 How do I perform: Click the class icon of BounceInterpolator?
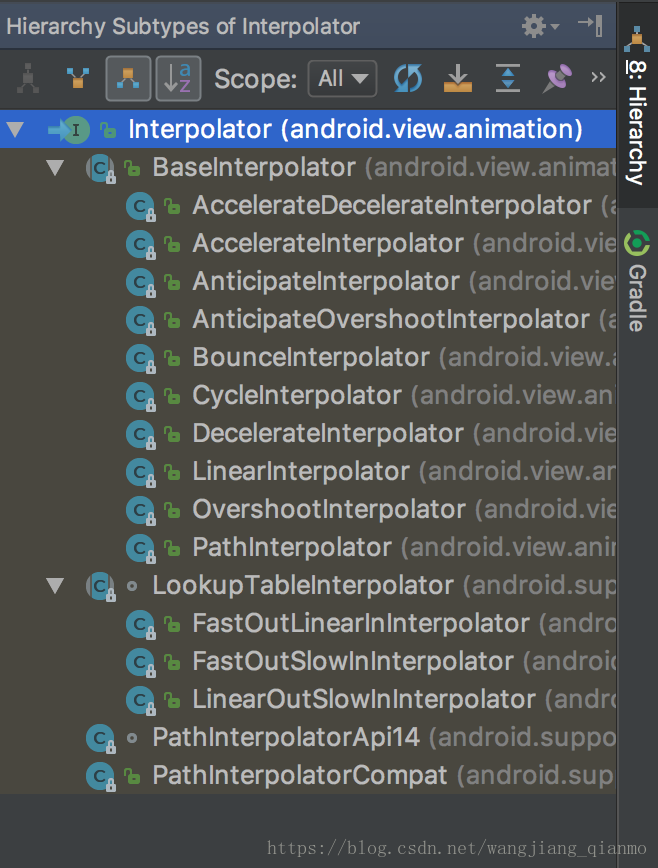[x=141, y=358]
